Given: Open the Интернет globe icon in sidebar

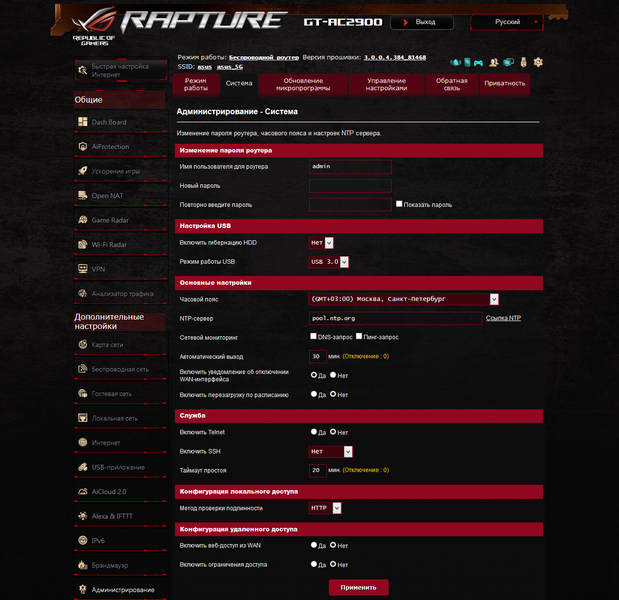Looking at the screenshot, I should tap(83, 442).
